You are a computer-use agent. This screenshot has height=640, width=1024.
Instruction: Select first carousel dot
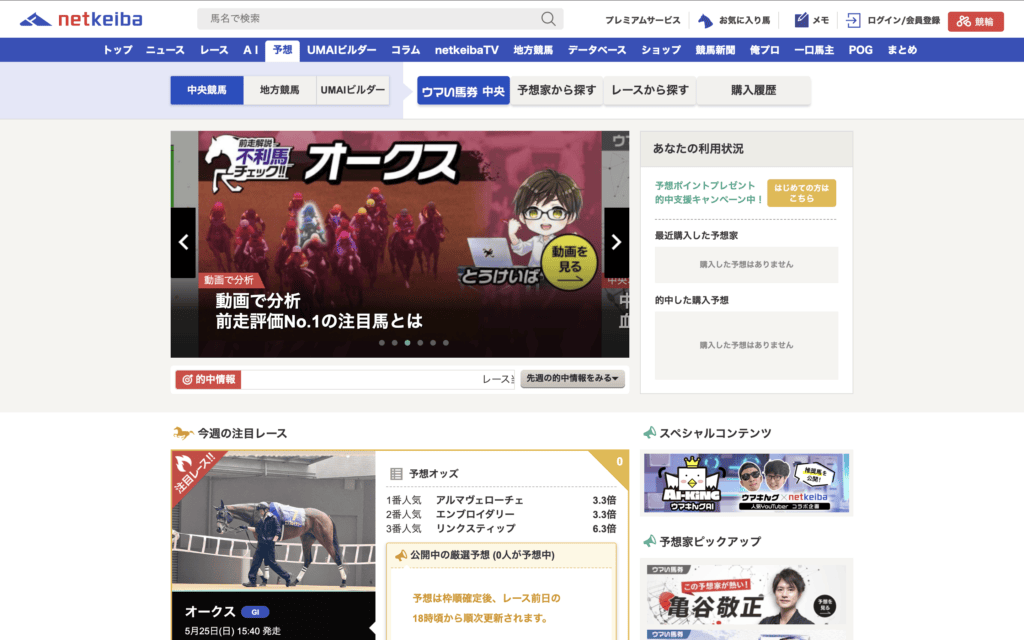click(381, 343)
